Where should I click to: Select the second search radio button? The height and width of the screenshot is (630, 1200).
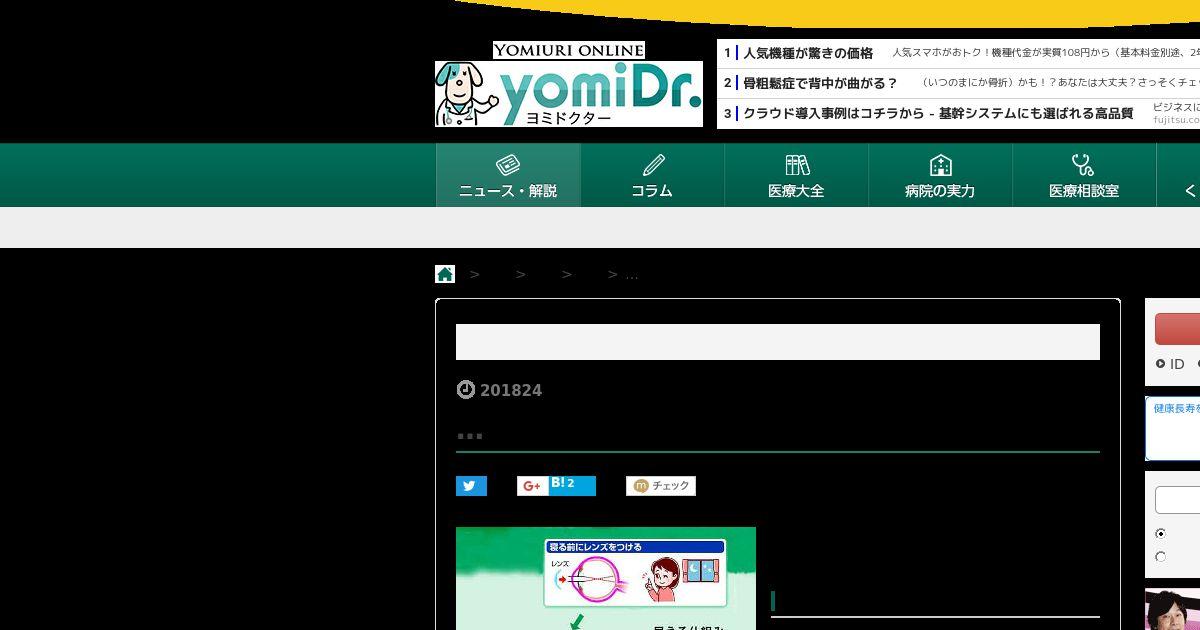pos(1160,557)
